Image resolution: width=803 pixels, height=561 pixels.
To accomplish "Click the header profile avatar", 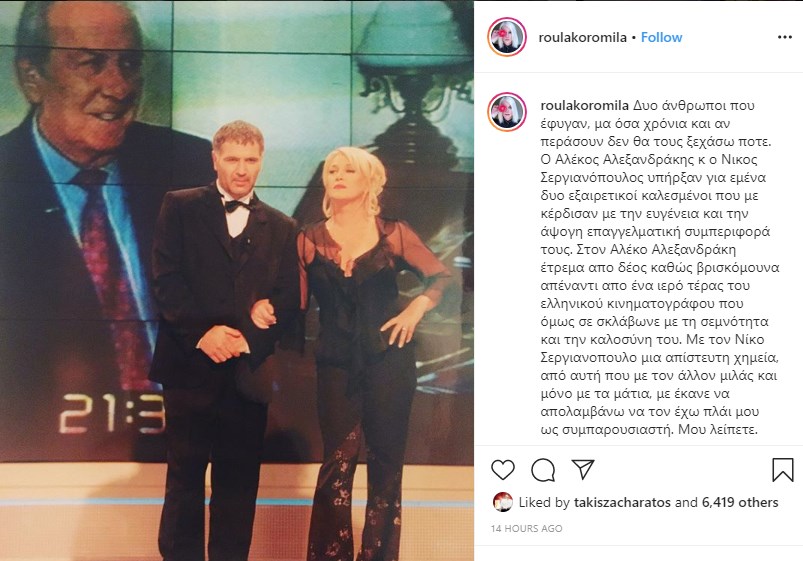I will click(x=507, y=37).
